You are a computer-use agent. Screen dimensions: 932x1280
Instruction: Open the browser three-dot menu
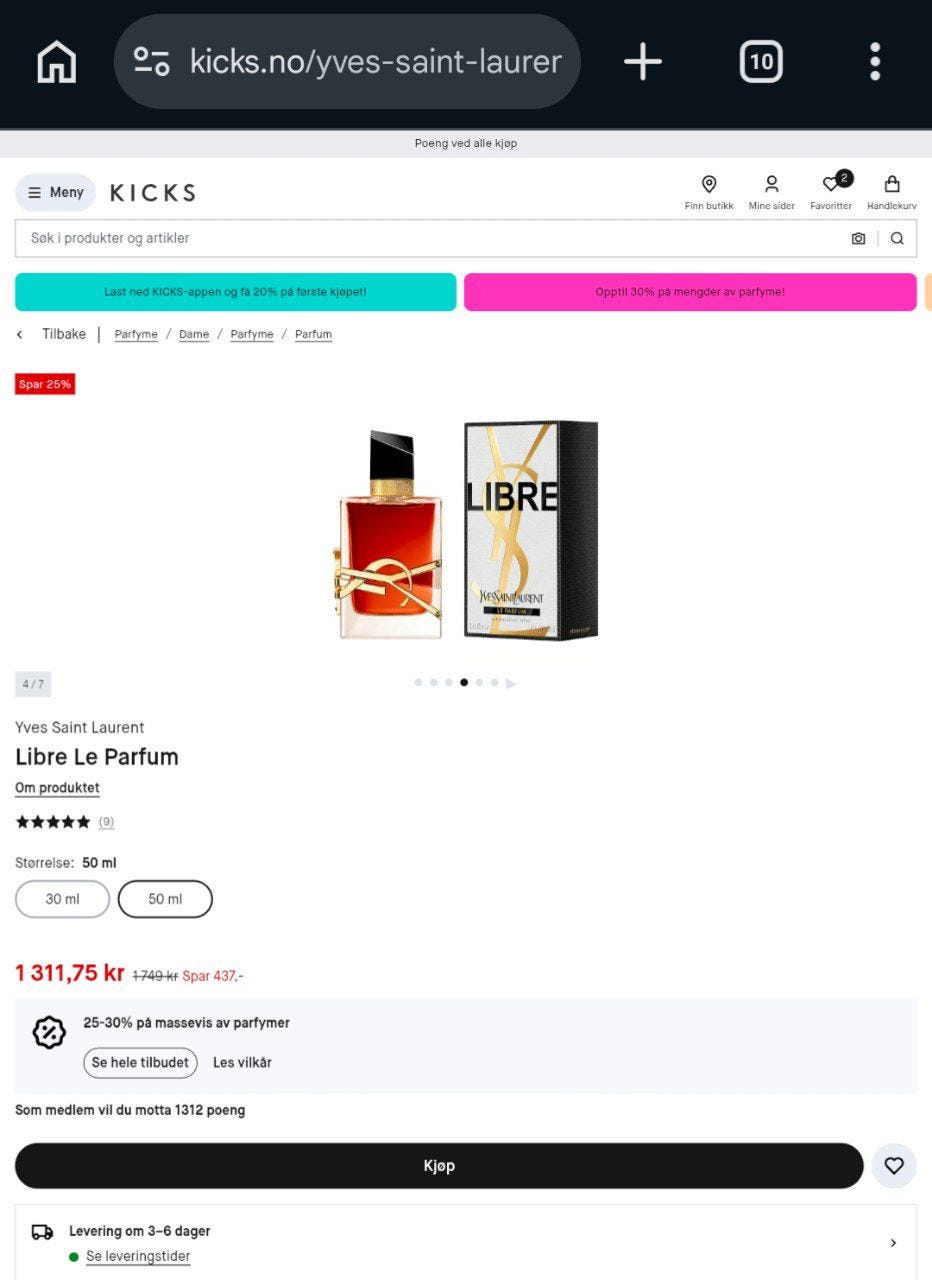[x=875, y=62]
